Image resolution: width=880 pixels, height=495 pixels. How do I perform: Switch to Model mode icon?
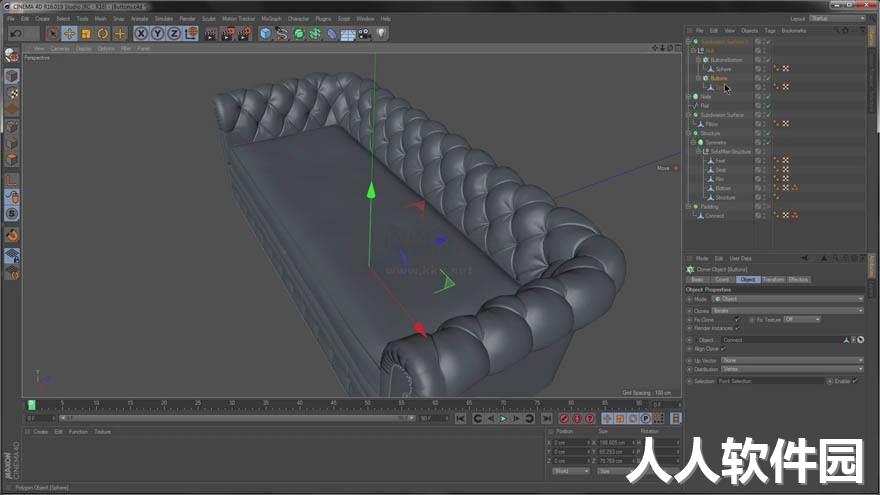(12, 76)
